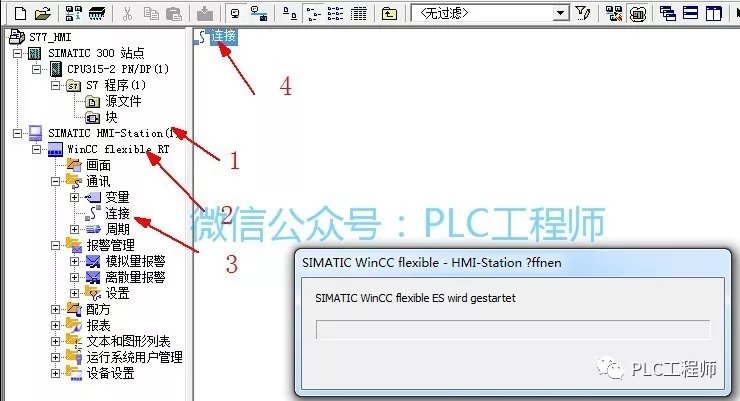Open the 无过滤 filter dropdown

pos(560,13)
